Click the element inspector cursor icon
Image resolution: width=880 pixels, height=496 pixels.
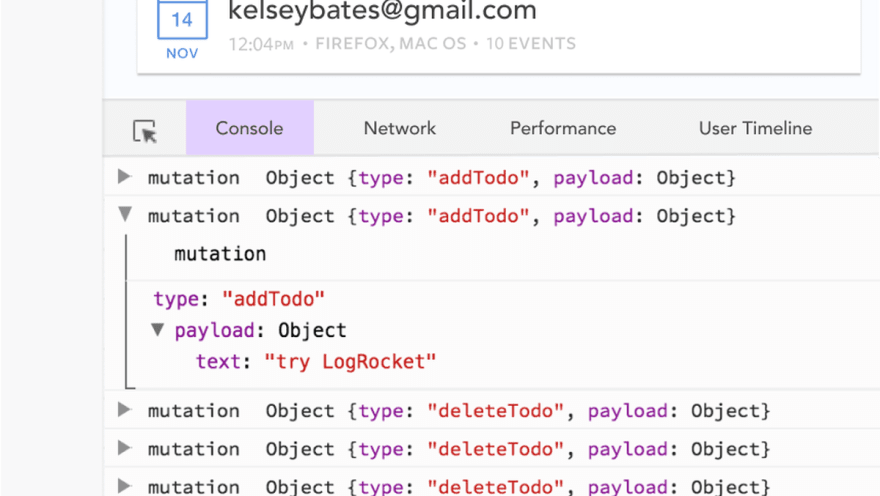click(145, 131)
